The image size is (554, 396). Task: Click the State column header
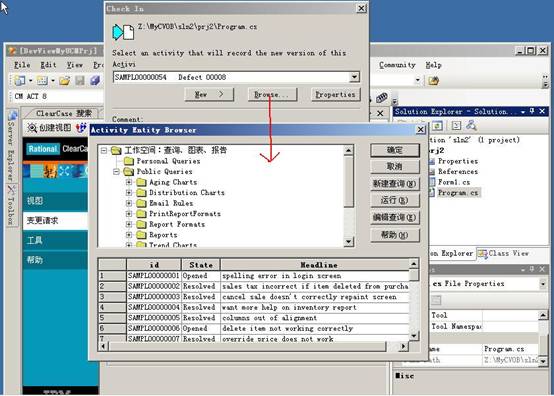pos(201,265)
